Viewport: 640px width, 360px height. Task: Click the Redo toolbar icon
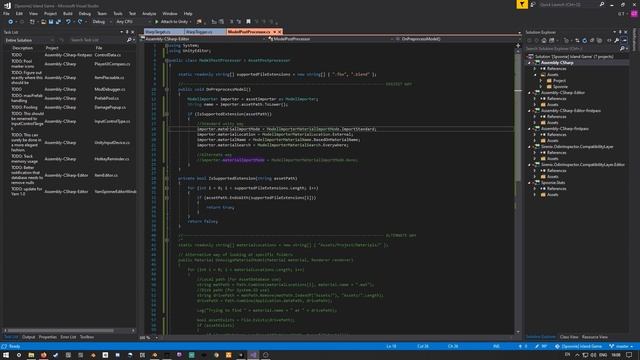80,22
